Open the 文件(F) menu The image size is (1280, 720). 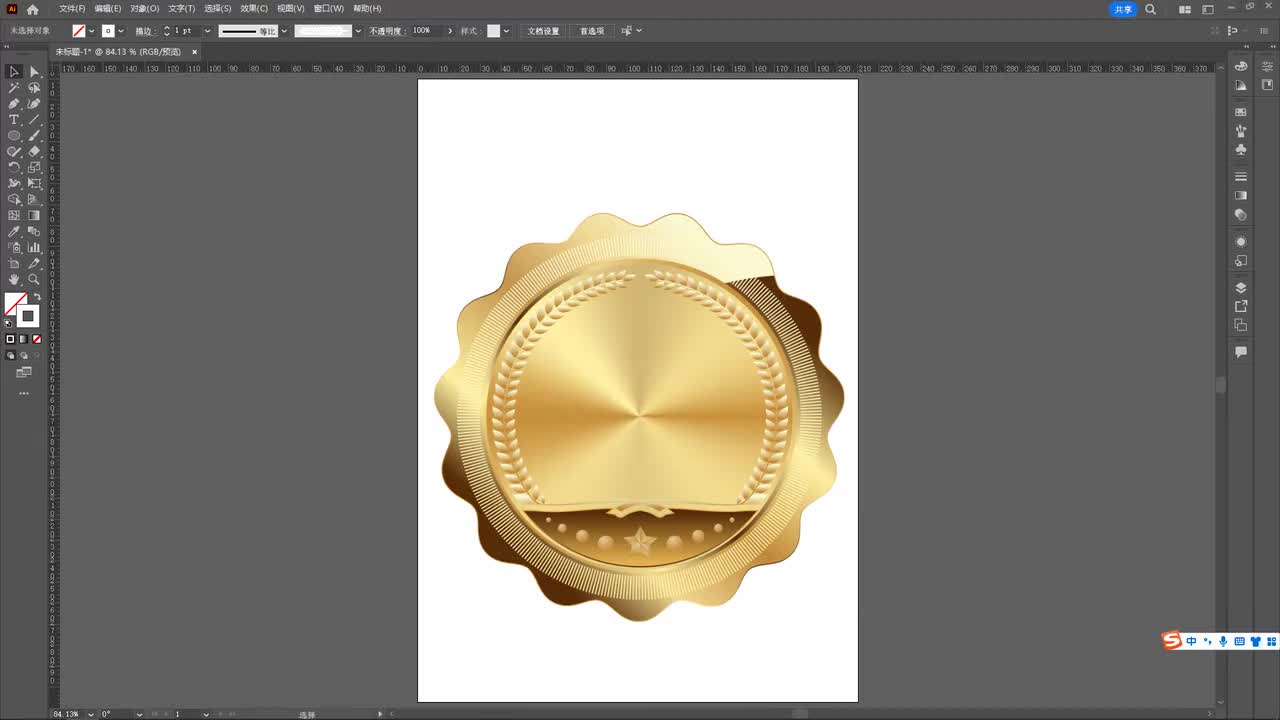coord(72,9)
